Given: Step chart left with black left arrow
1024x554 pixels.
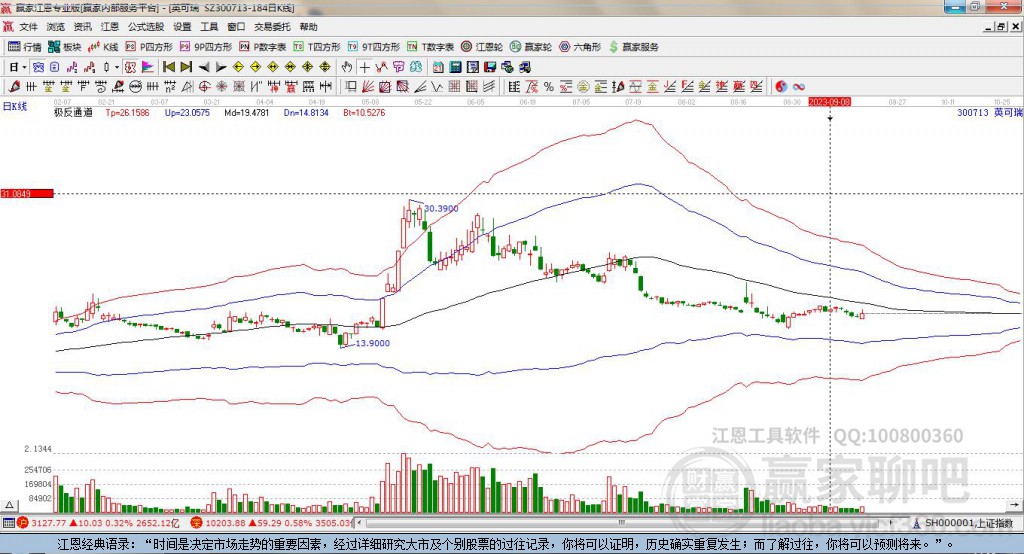Looking at the screenshot, I should click(x=204, y=67).
